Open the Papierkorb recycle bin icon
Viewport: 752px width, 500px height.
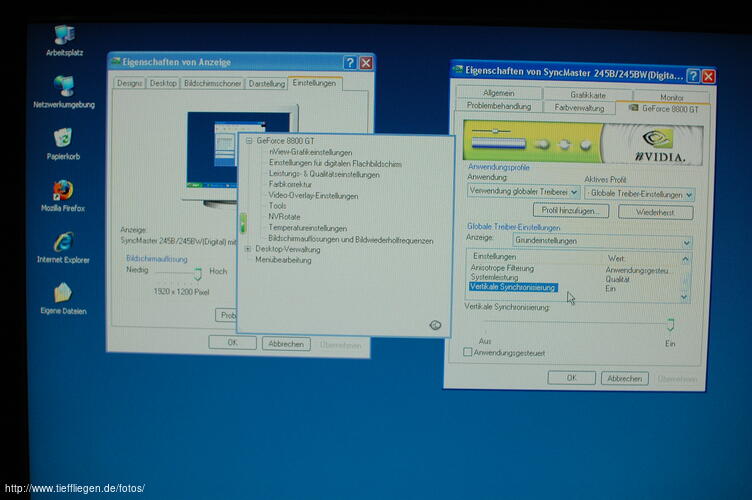click(63, 143)
